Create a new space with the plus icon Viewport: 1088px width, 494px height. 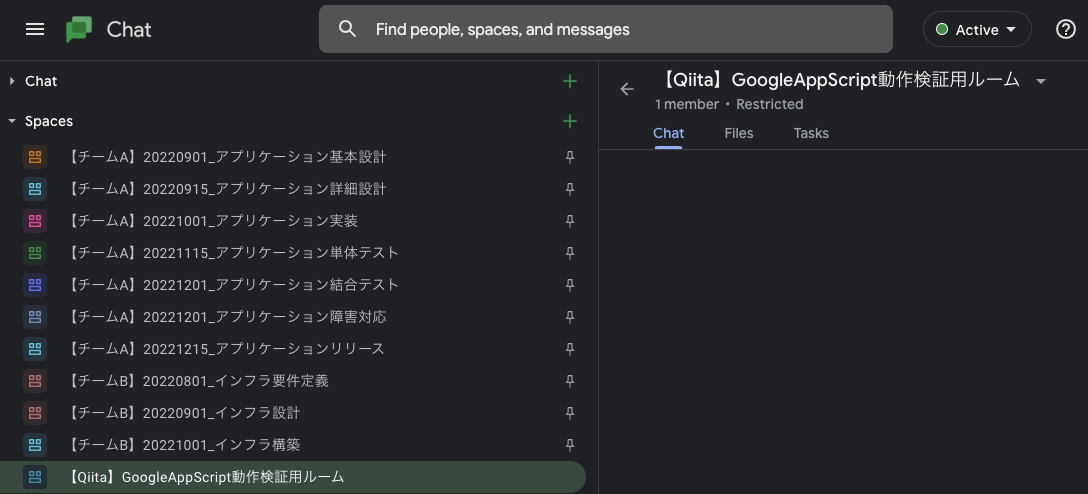coord(570,121)
